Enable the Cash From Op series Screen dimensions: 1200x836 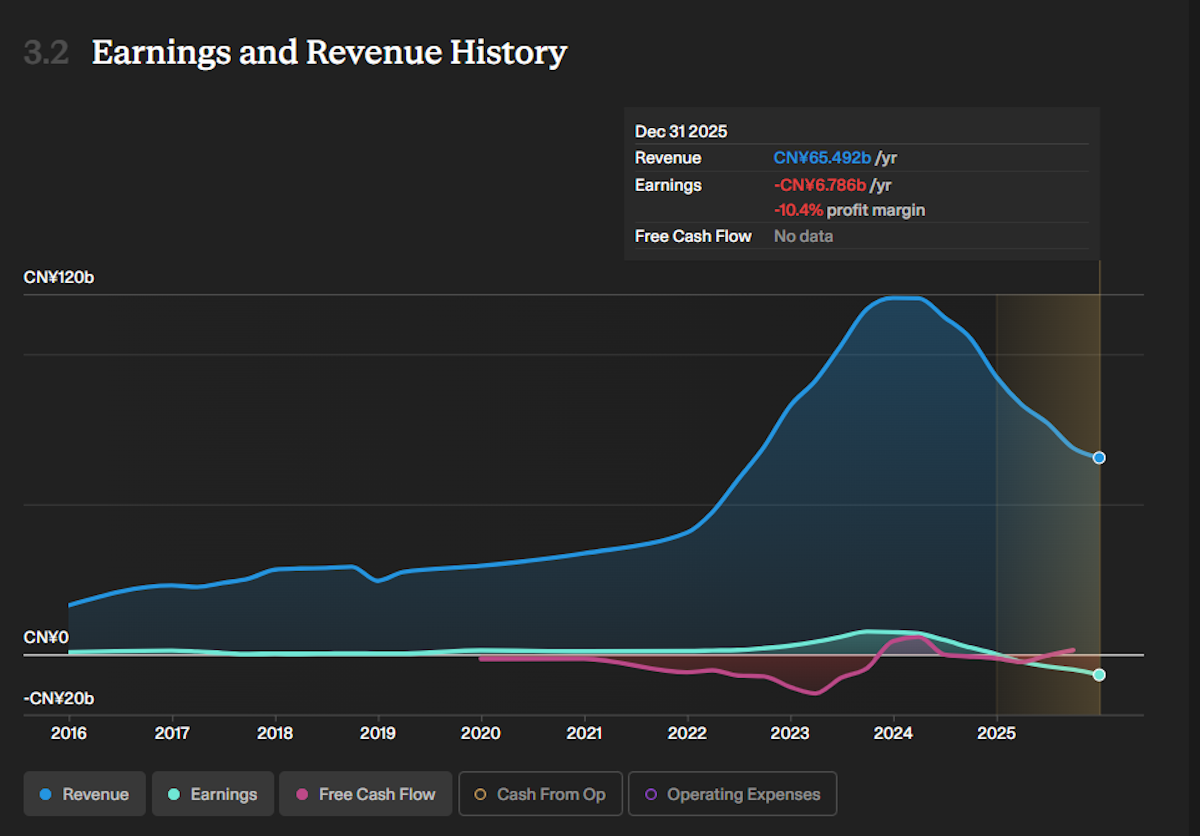tap(540, 794)
